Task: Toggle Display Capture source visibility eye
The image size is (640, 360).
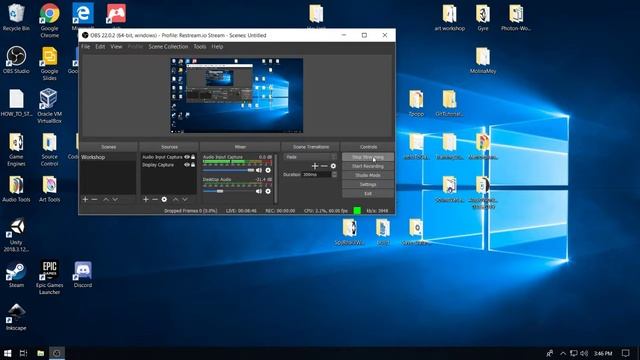Action: click(x=187, y=164)
